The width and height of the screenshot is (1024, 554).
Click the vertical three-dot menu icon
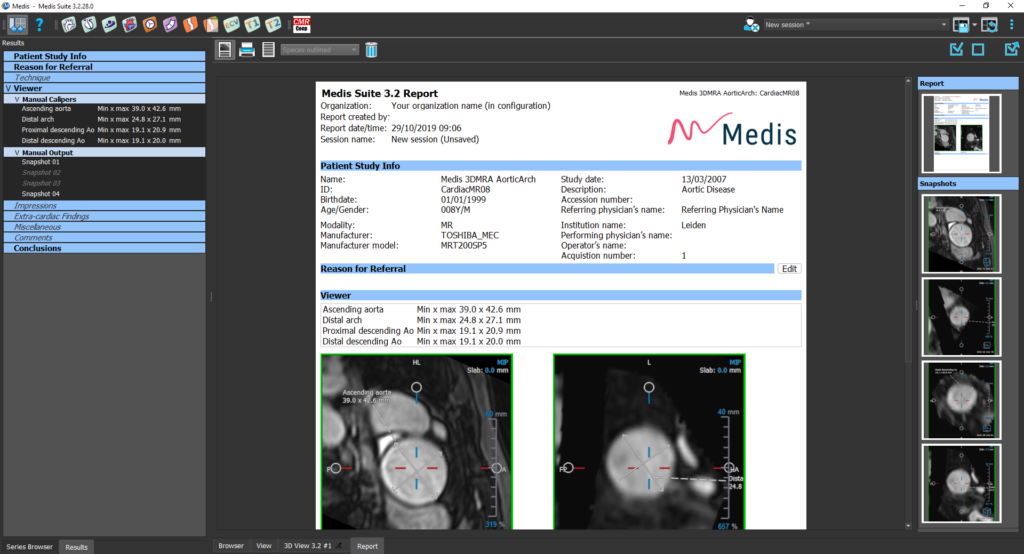coord(1012,25)
